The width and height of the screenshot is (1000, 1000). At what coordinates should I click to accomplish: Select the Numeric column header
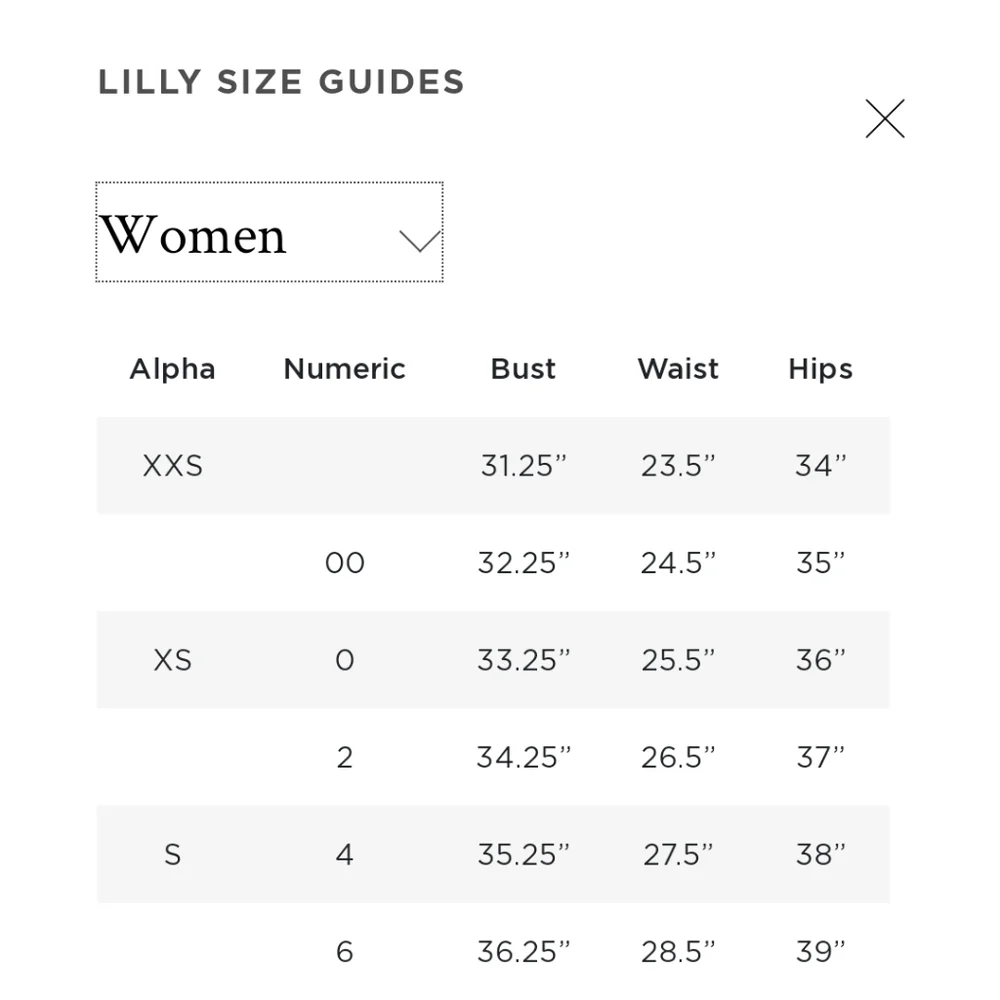coord(344,369)
